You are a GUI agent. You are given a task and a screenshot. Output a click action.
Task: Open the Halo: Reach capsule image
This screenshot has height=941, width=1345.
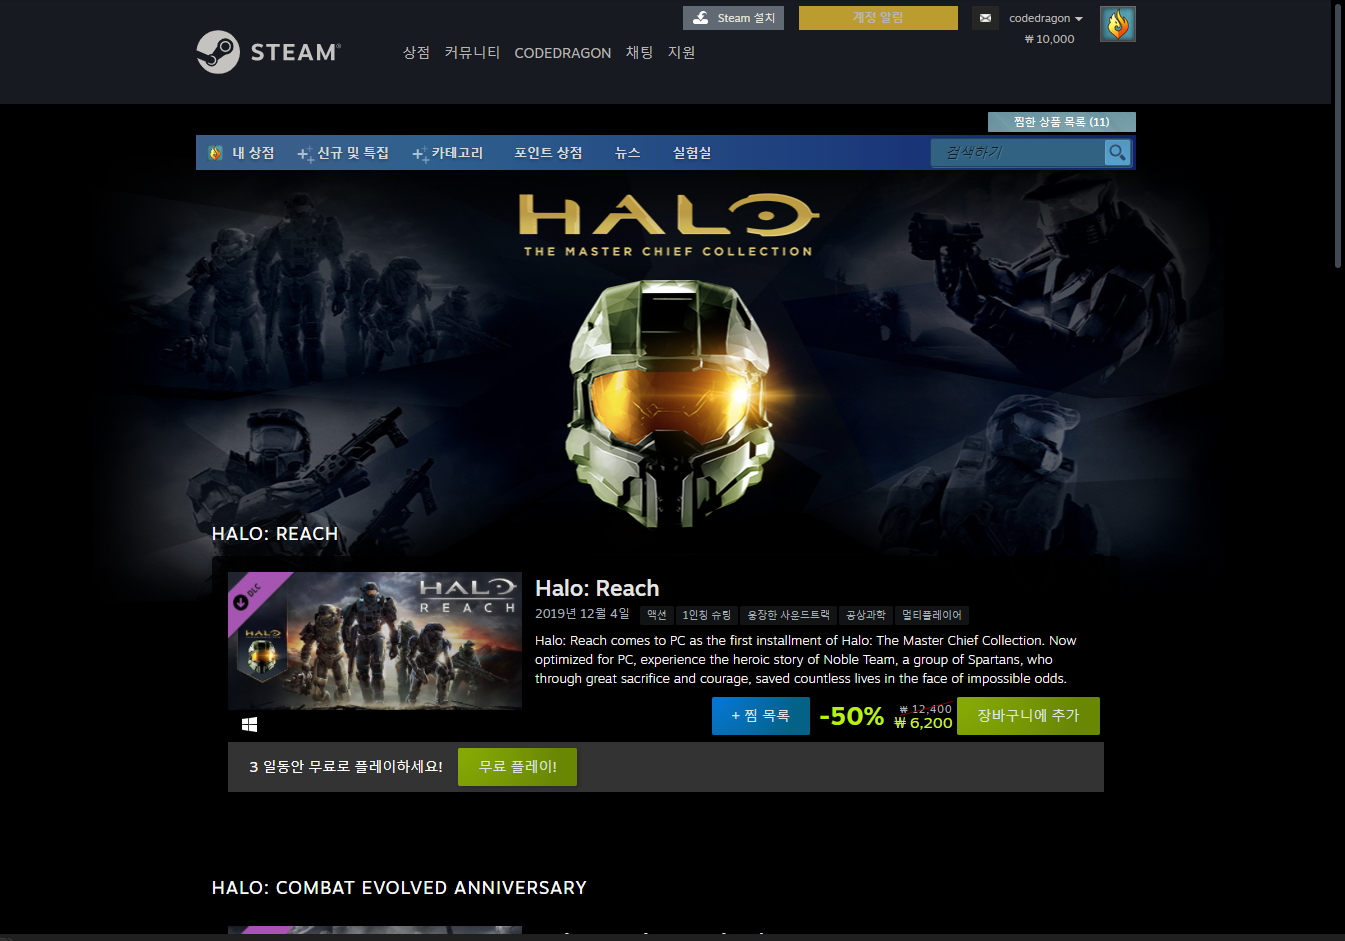pos(375,640)
